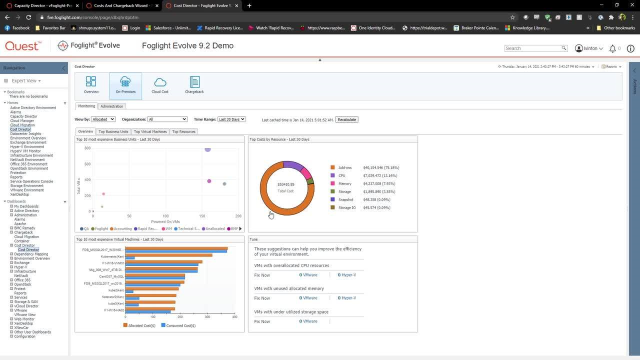
Task: Switch to the Administration tab
Action: pos(111,106)
